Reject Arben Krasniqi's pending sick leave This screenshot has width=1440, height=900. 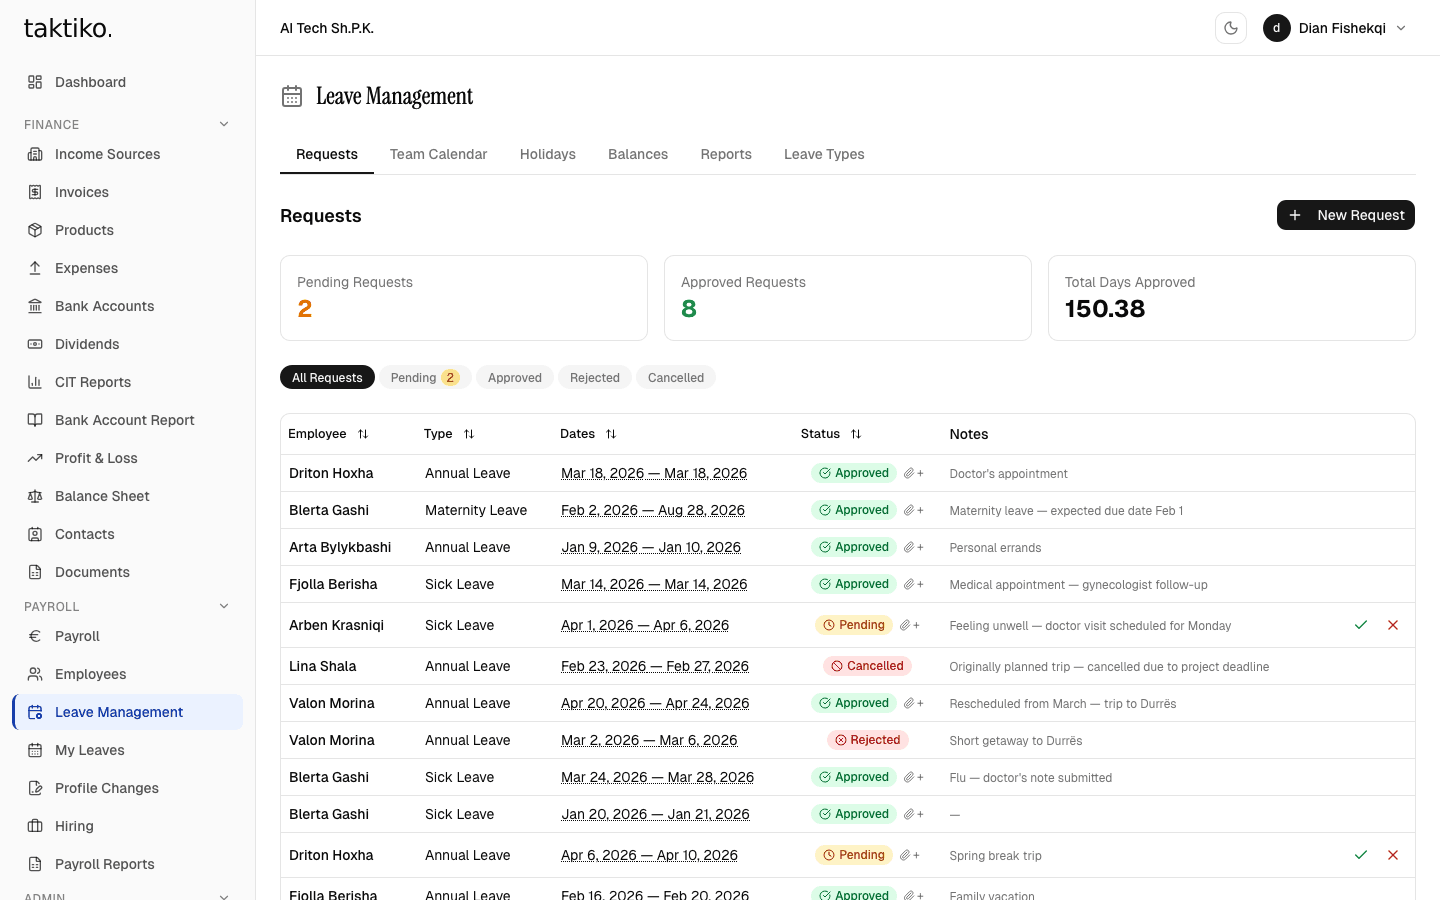(1392, 625)
